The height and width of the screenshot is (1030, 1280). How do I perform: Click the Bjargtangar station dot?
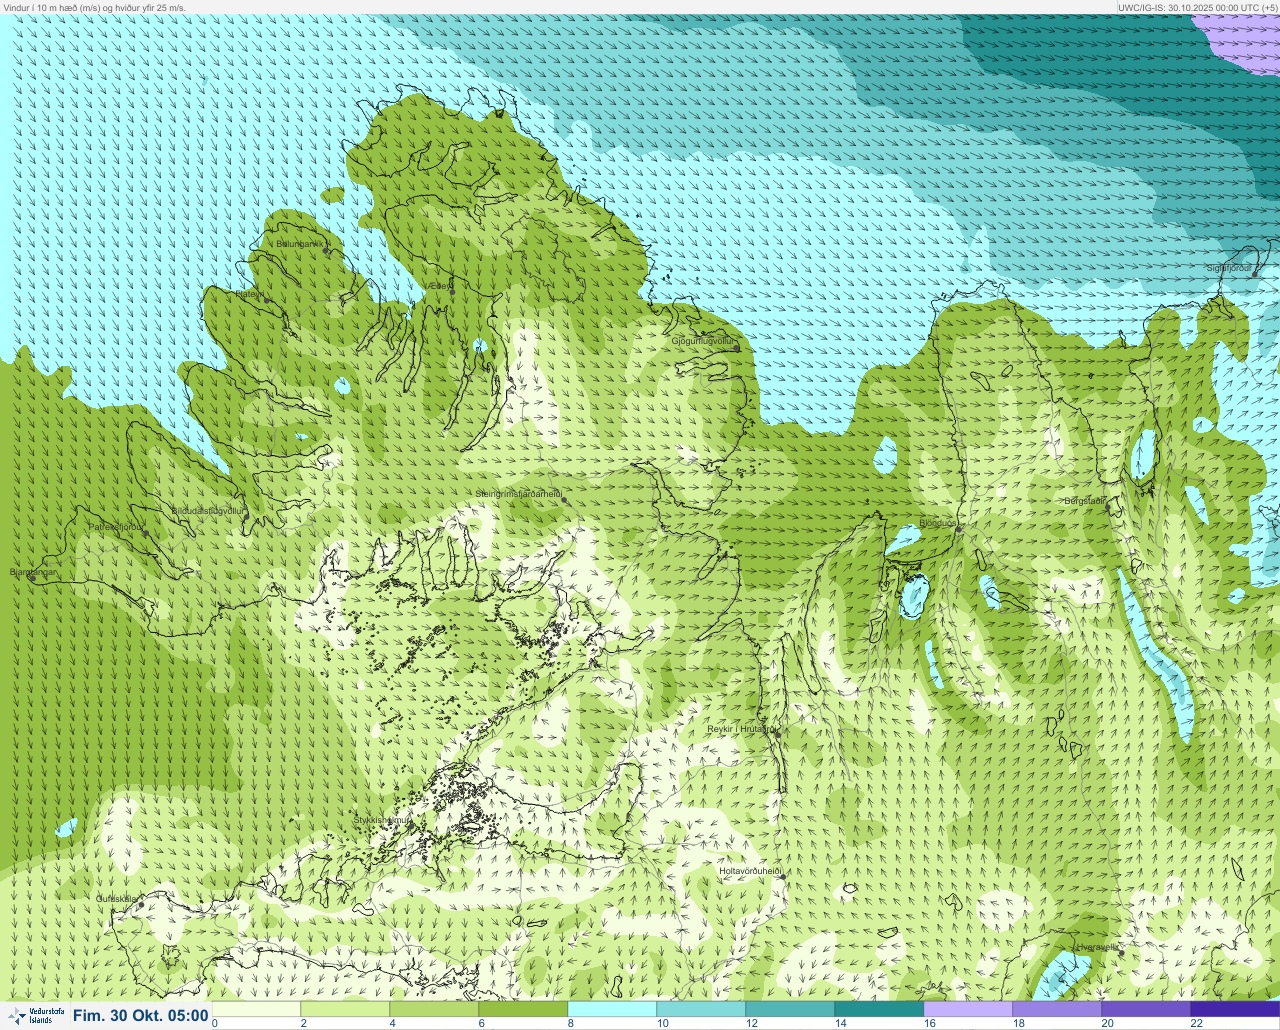(32, 578)
